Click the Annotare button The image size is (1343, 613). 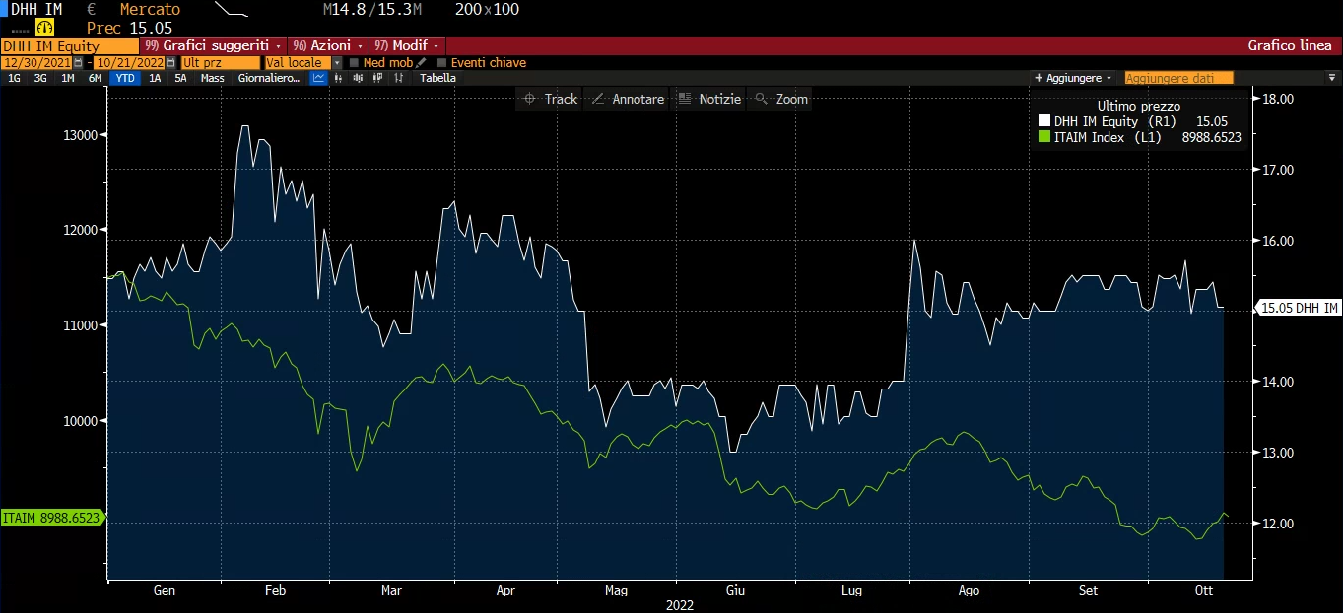point(627,99)
